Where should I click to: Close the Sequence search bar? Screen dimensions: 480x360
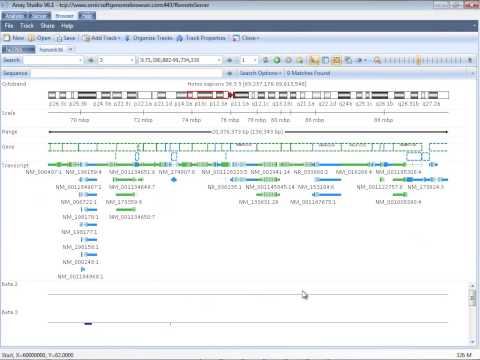pyautogui.click(x=473, y=73)
